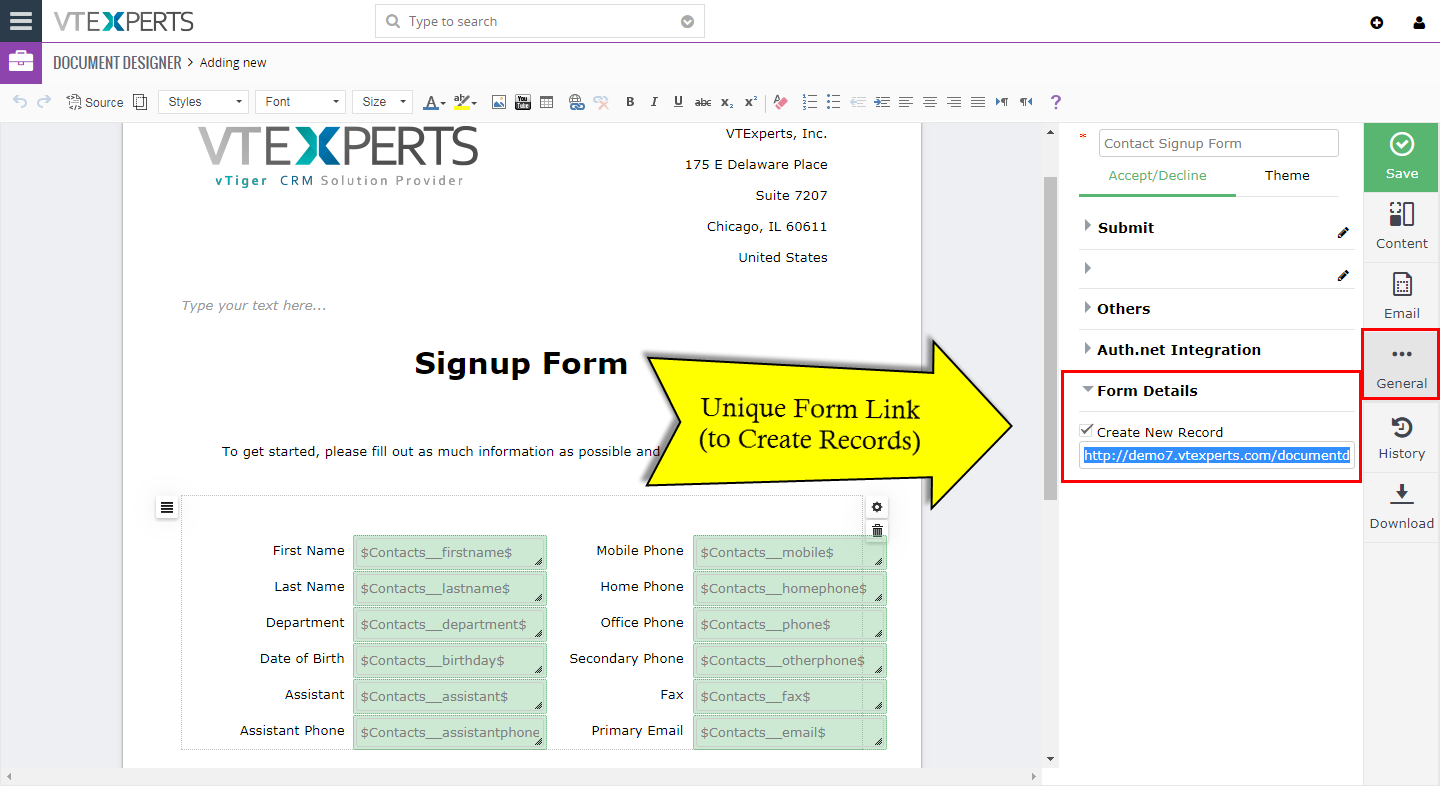Open the hamburger main menu
This screenshot has height=809, width=1440.
click(x=21, y=21)
